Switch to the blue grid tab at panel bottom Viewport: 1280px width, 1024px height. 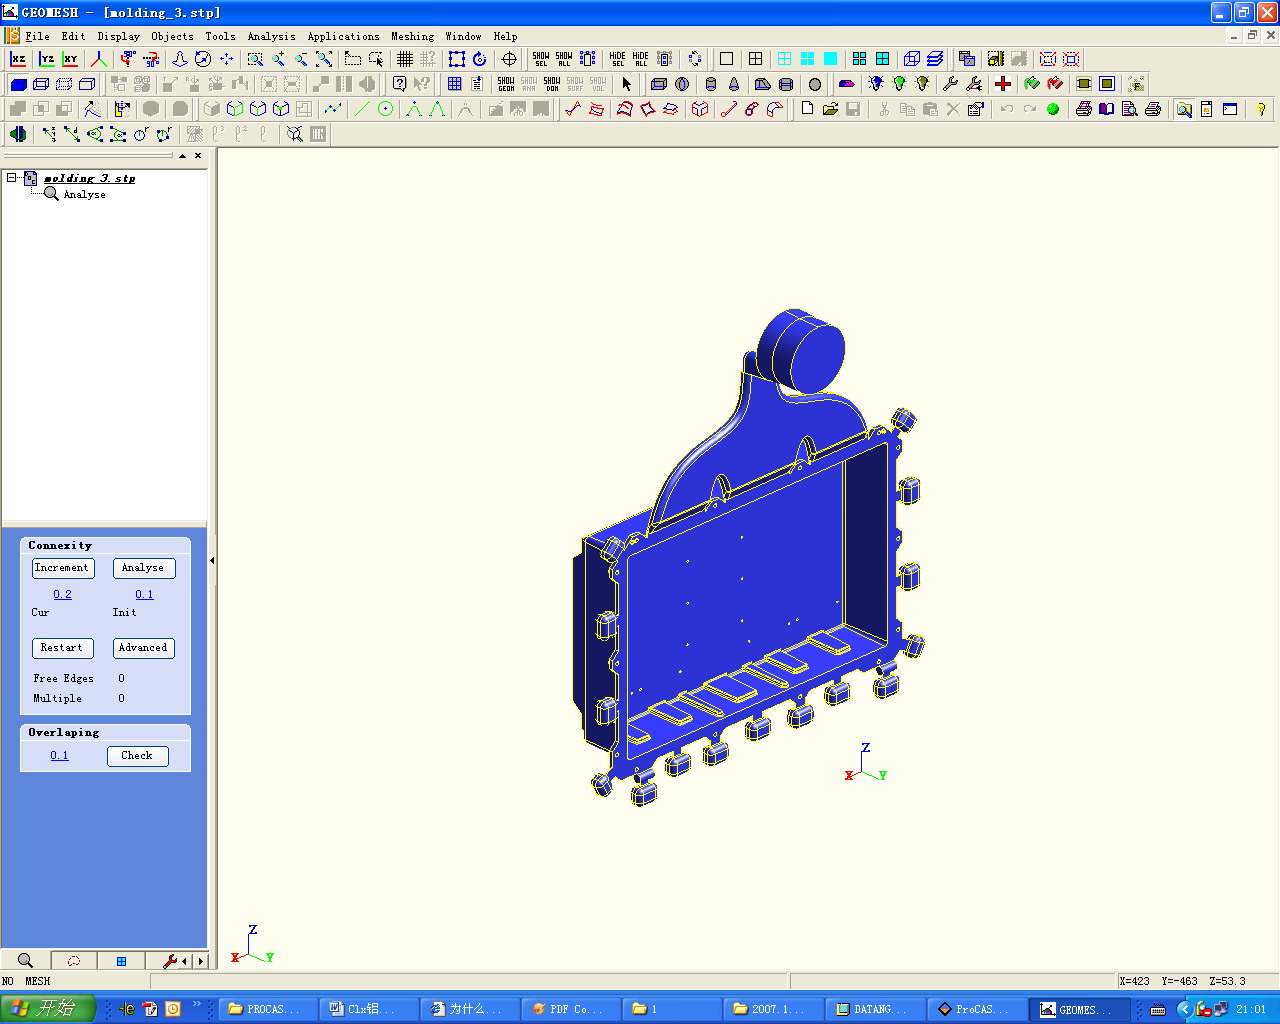pyautogui.click(x=121, y=961)
